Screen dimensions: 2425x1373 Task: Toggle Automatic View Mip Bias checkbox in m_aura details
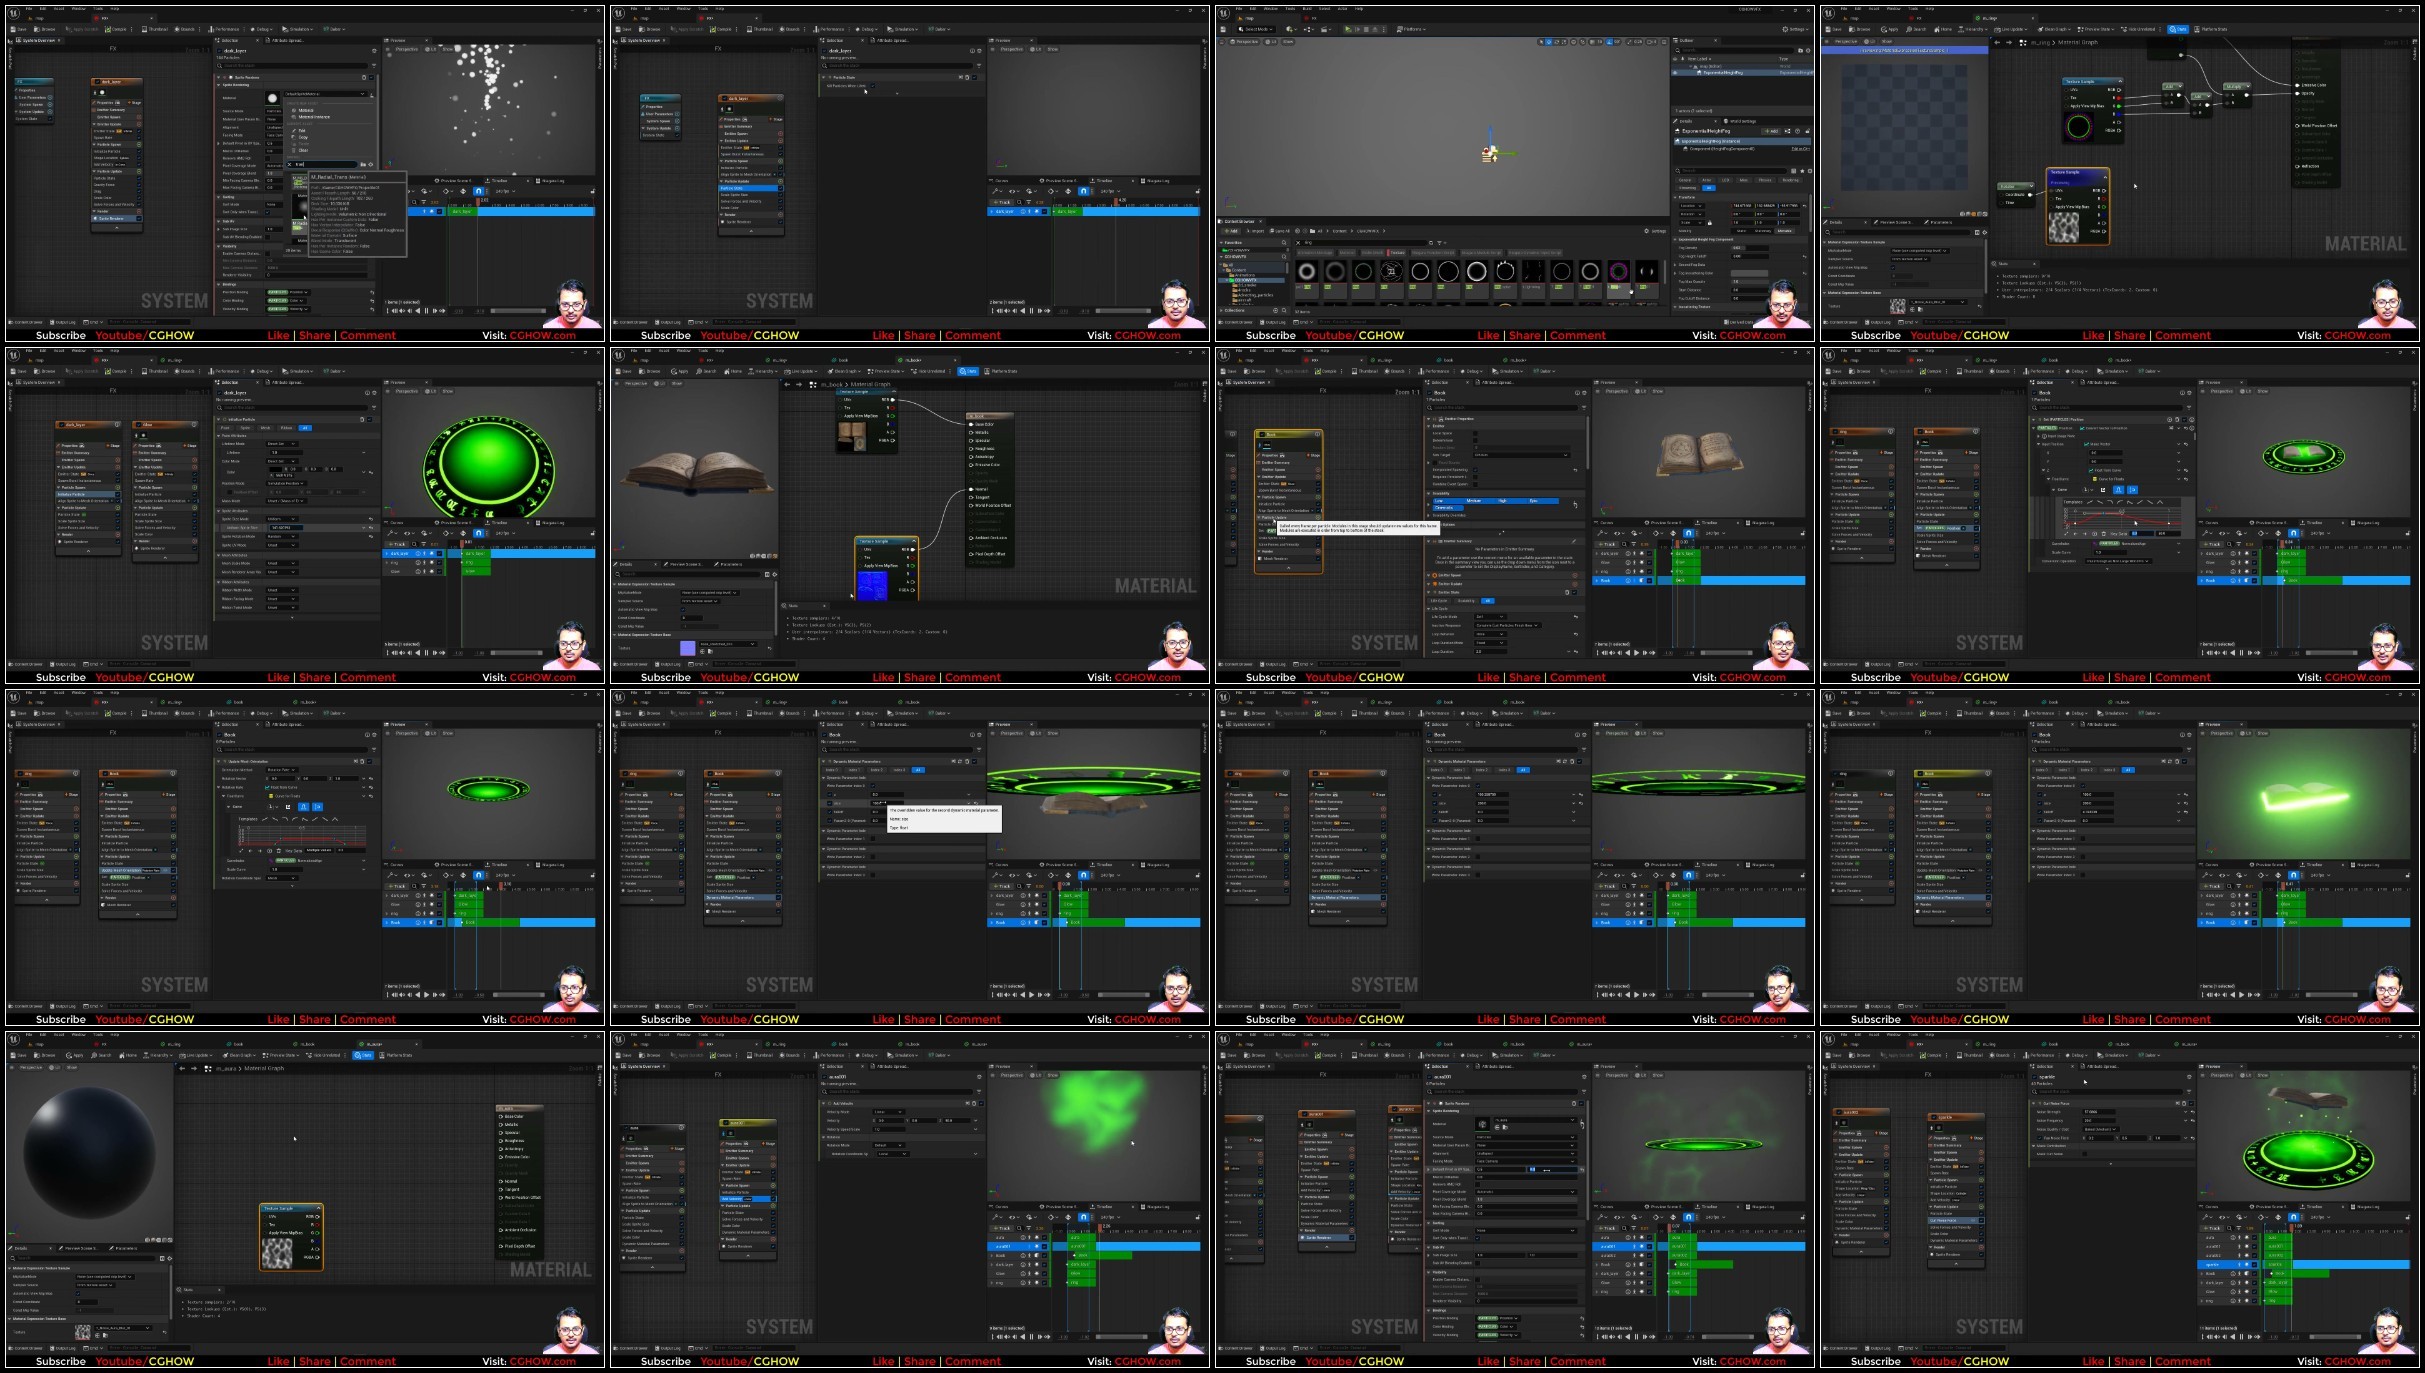coord(78,1293)
